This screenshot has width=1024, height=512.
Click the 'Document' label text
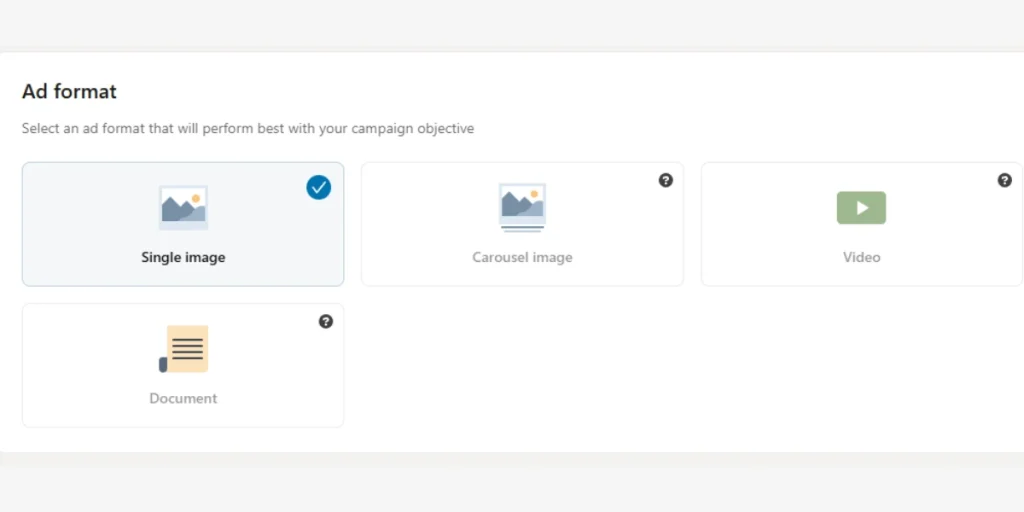point(183,398)
